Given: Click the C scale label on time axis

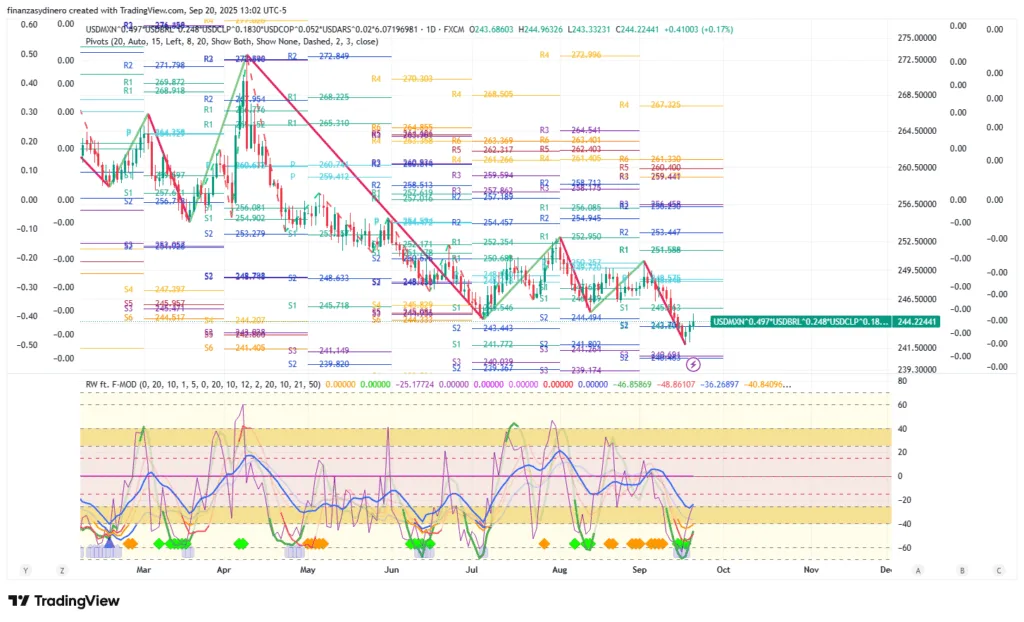Looking at the screenshot, I should coord(999,570).
